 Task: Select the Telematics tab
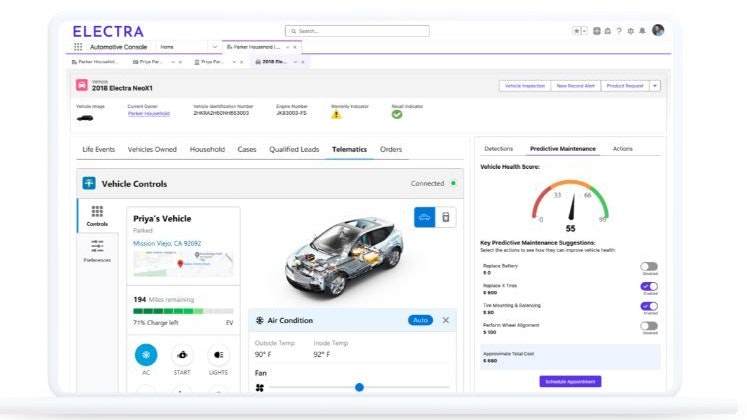pyautogui.click(x=349, y=149)
